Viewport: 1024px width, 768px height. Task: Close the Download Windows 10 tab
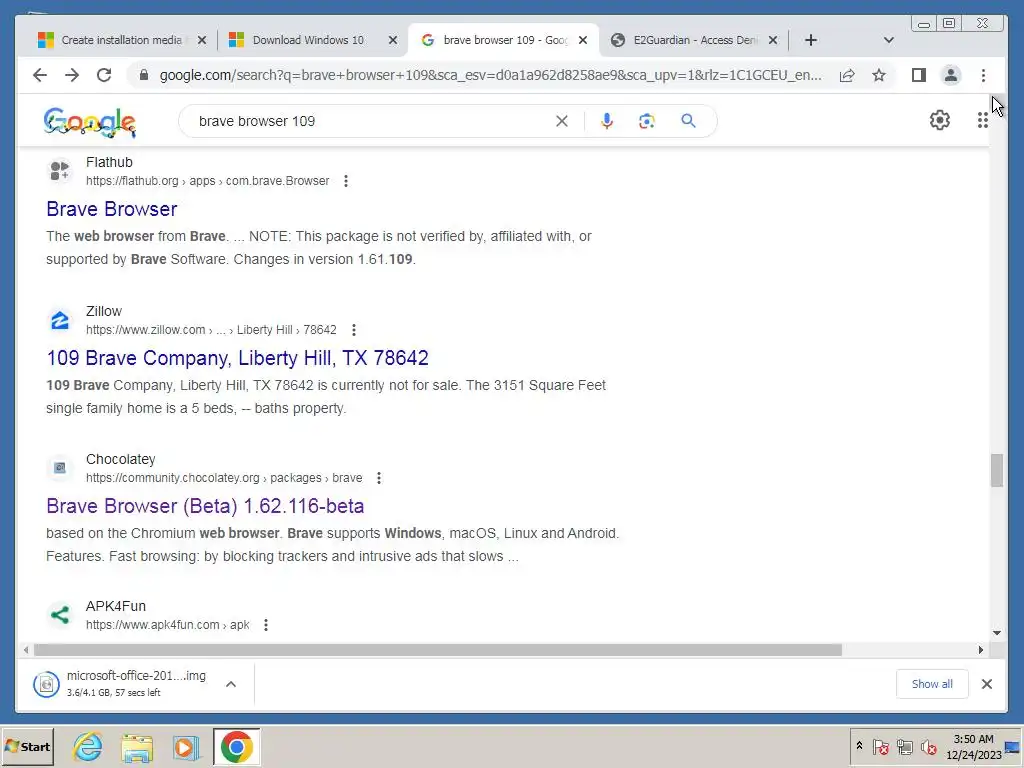[x=392, y=40]
